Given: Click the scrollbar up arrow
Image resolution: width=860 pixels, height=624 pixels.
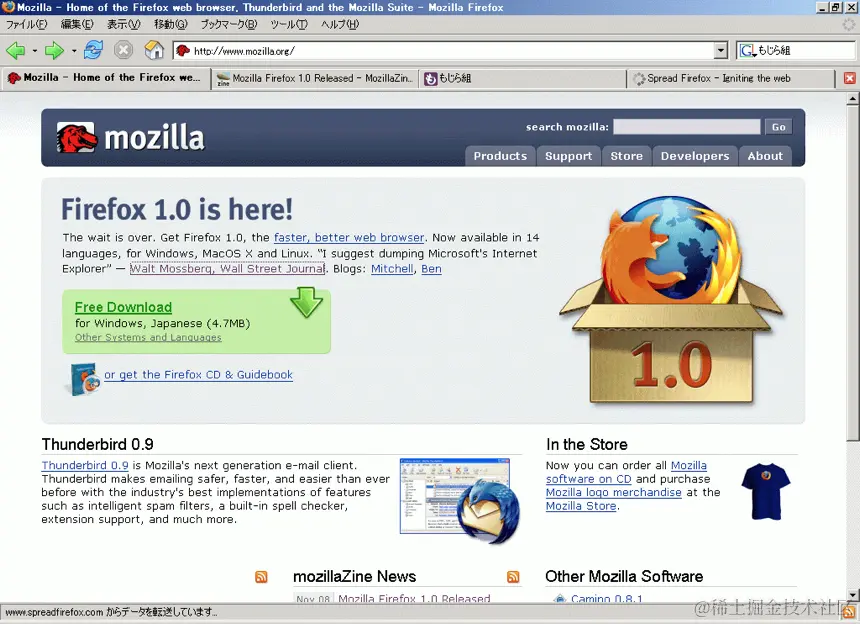Looking at the screenshot, I should (852, 99).
